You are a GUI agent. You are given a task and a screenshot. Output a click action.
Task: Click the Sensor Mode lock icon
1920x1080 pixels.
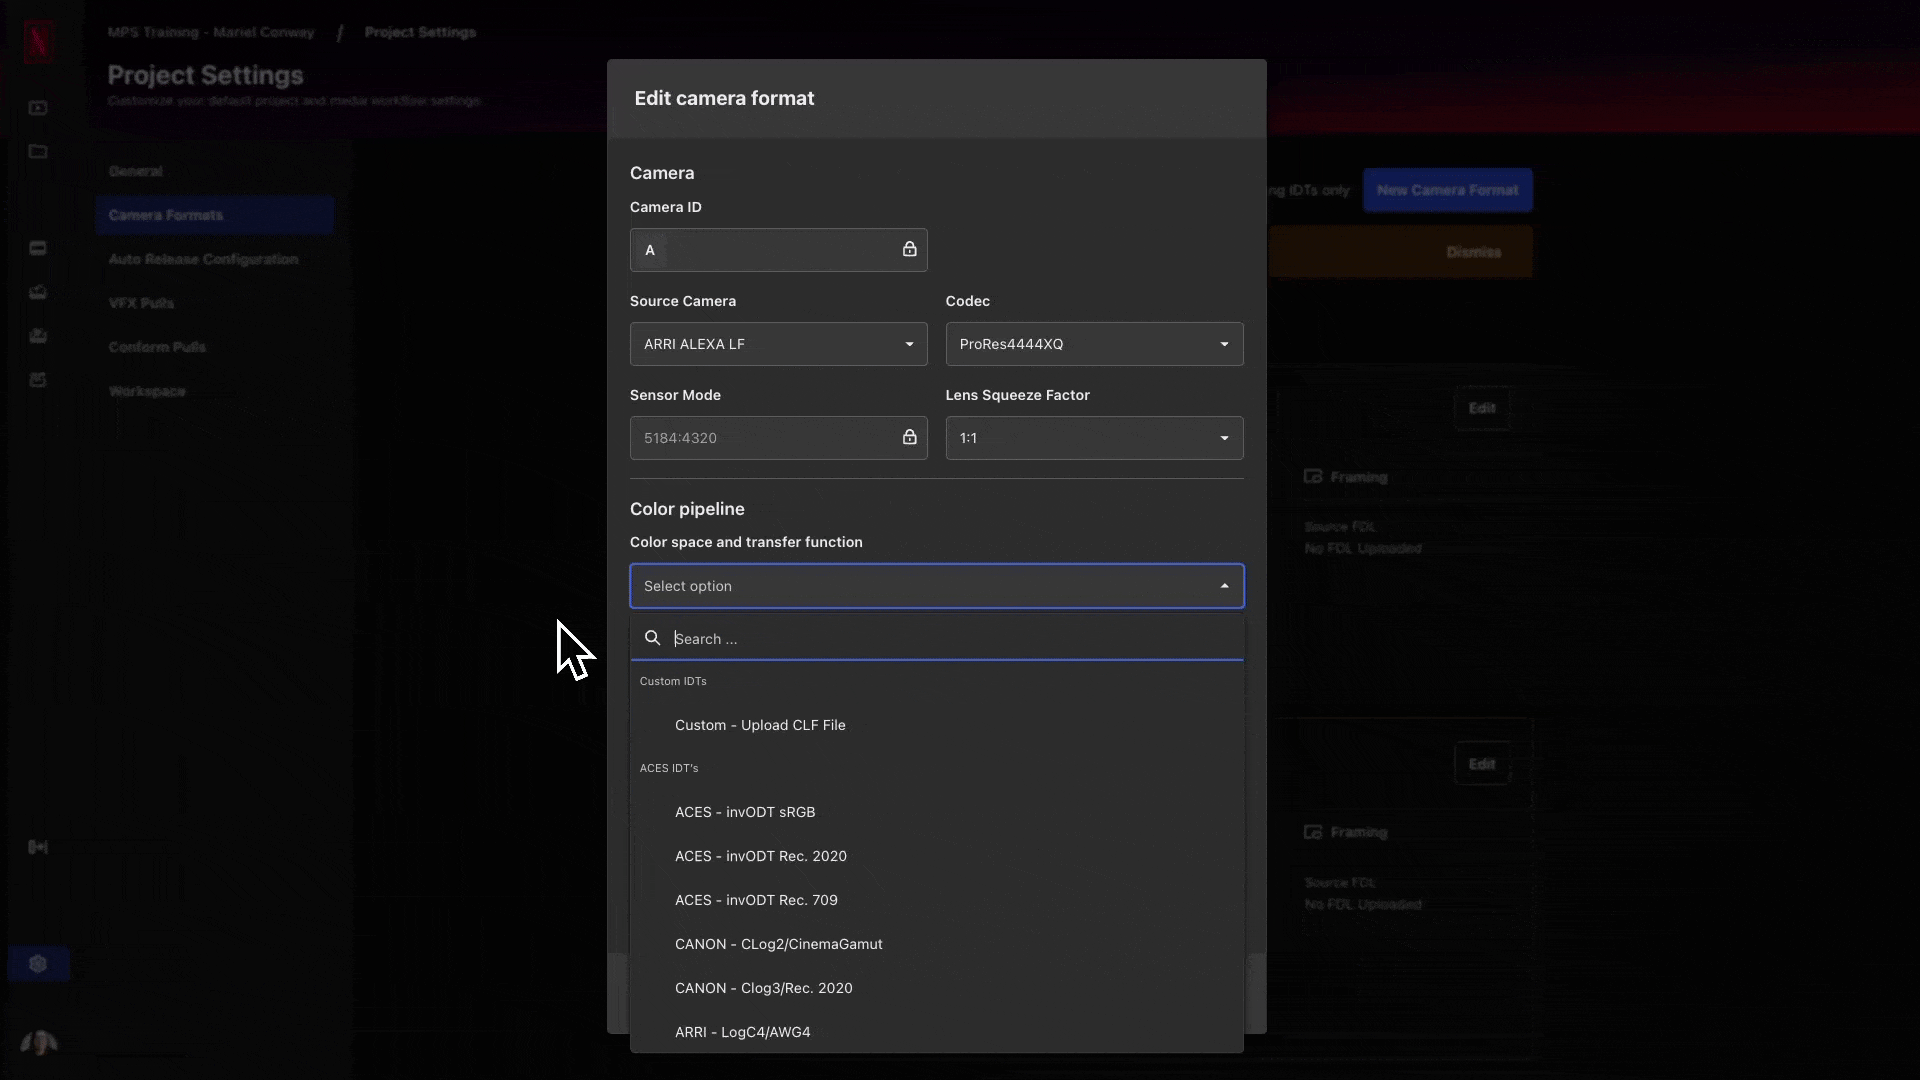point(909,437)
